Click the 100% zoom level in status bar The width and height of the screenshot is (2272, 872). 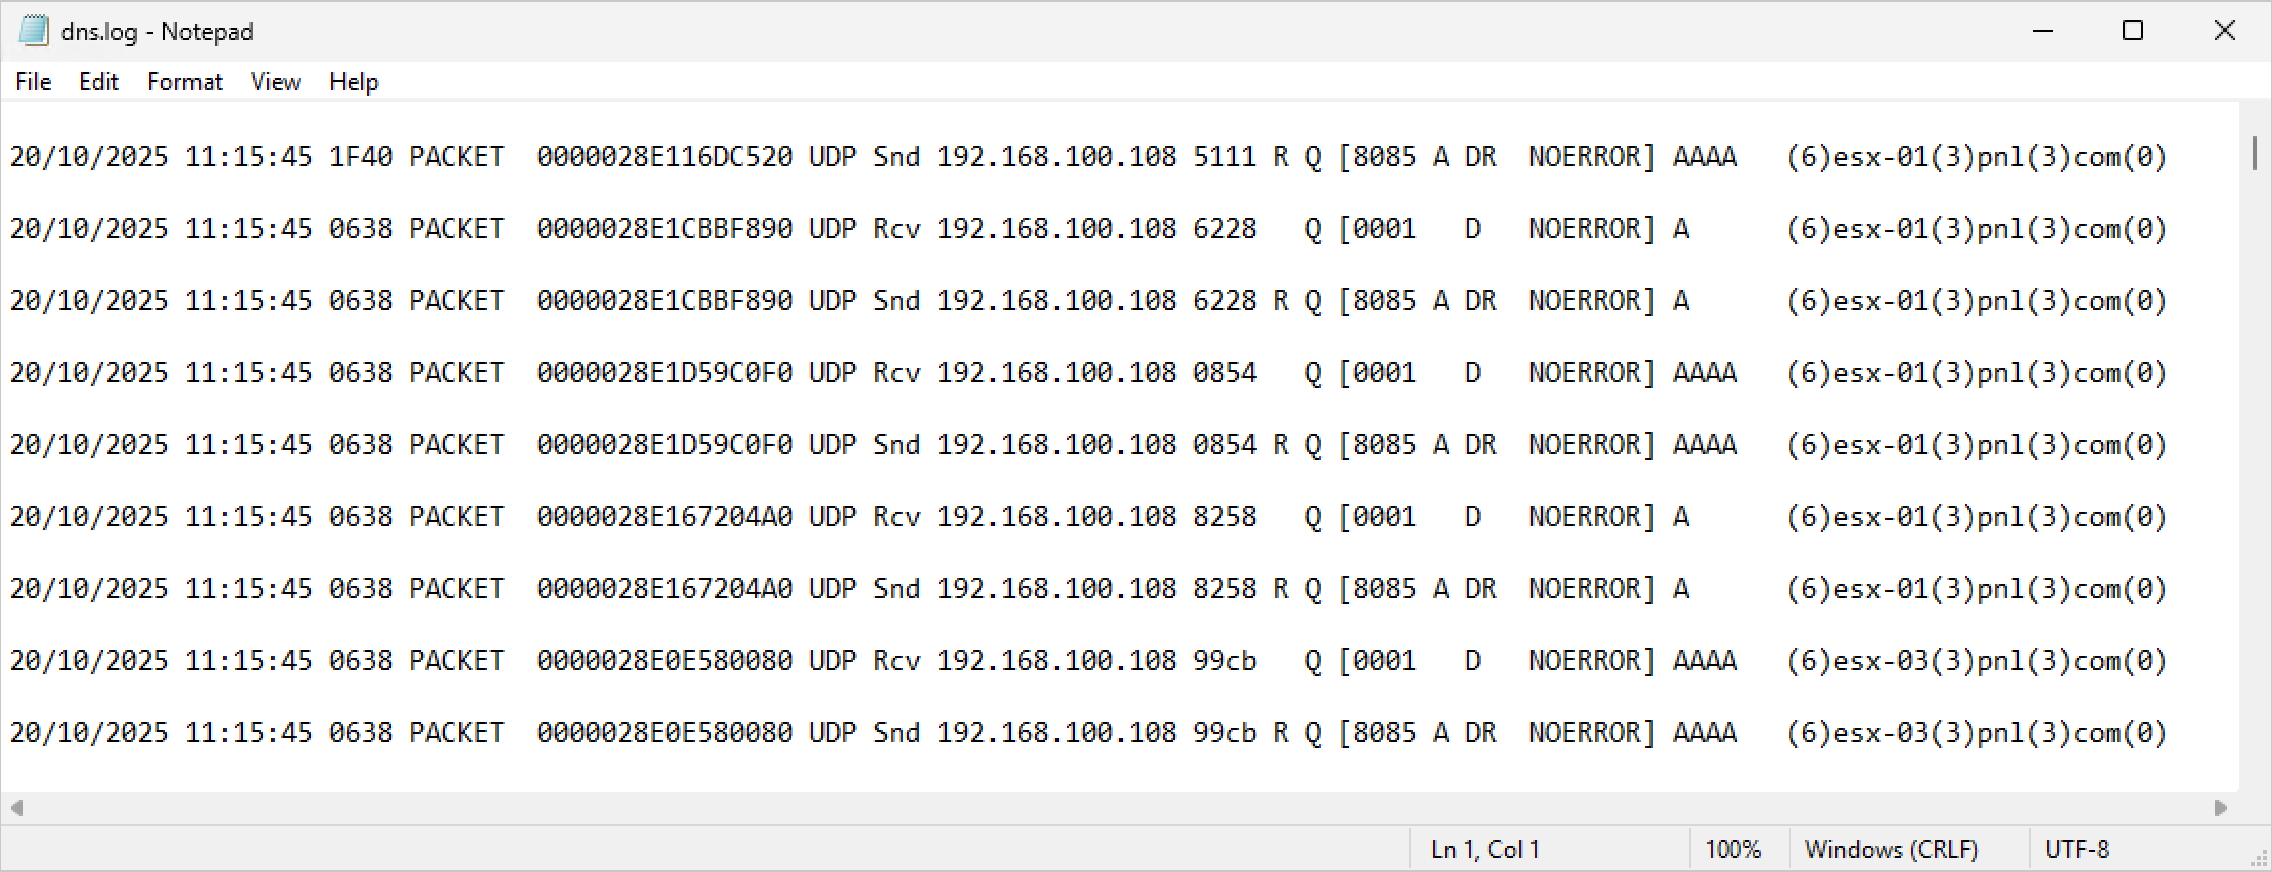1732,850
